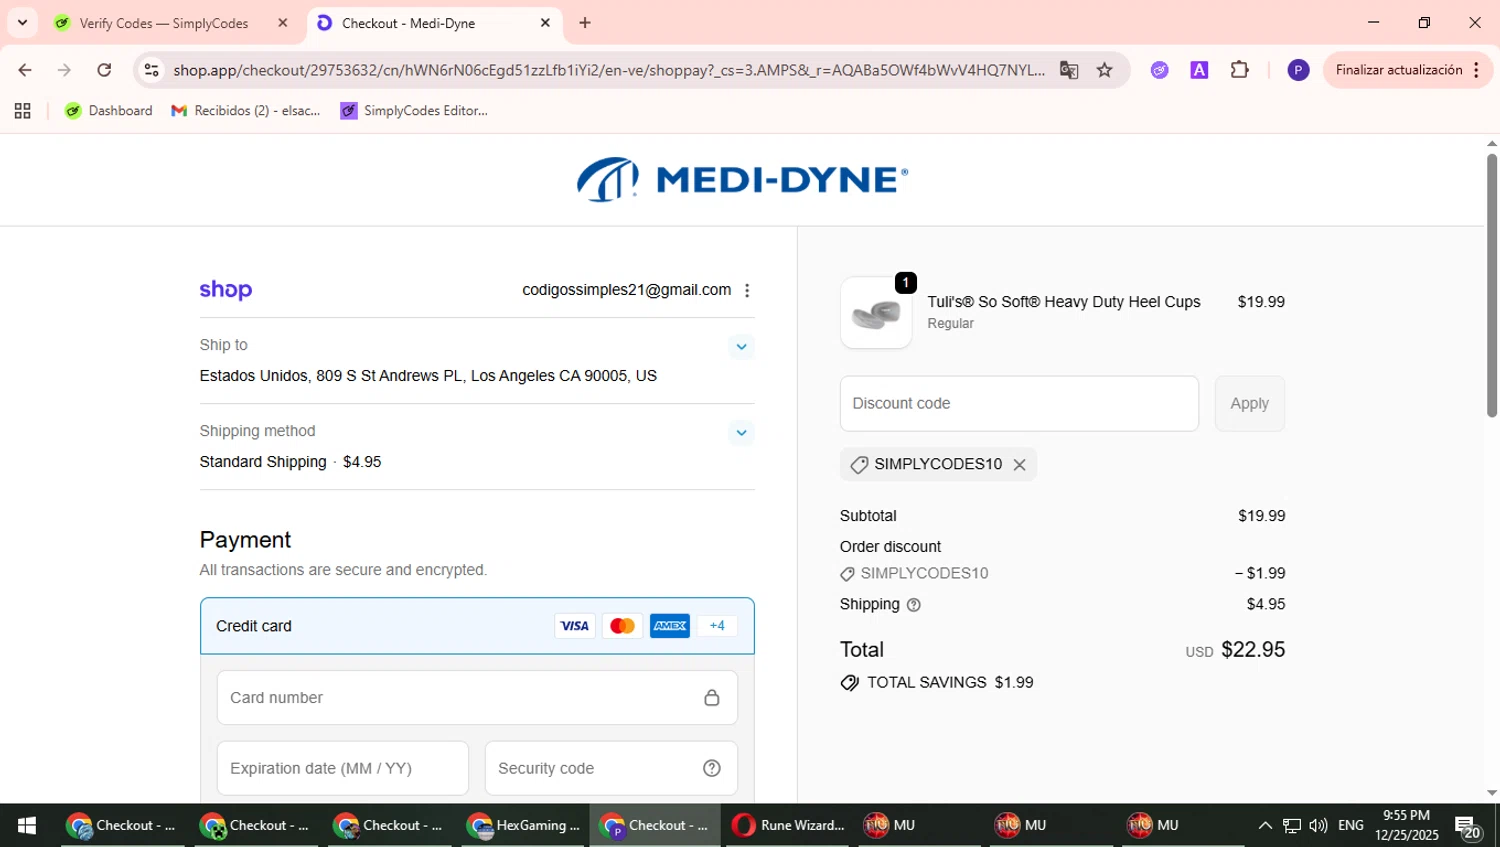Open the clock showing 9:55 PM
Viewport: 1500px width, 847px height.
[x=1407, y=826]
